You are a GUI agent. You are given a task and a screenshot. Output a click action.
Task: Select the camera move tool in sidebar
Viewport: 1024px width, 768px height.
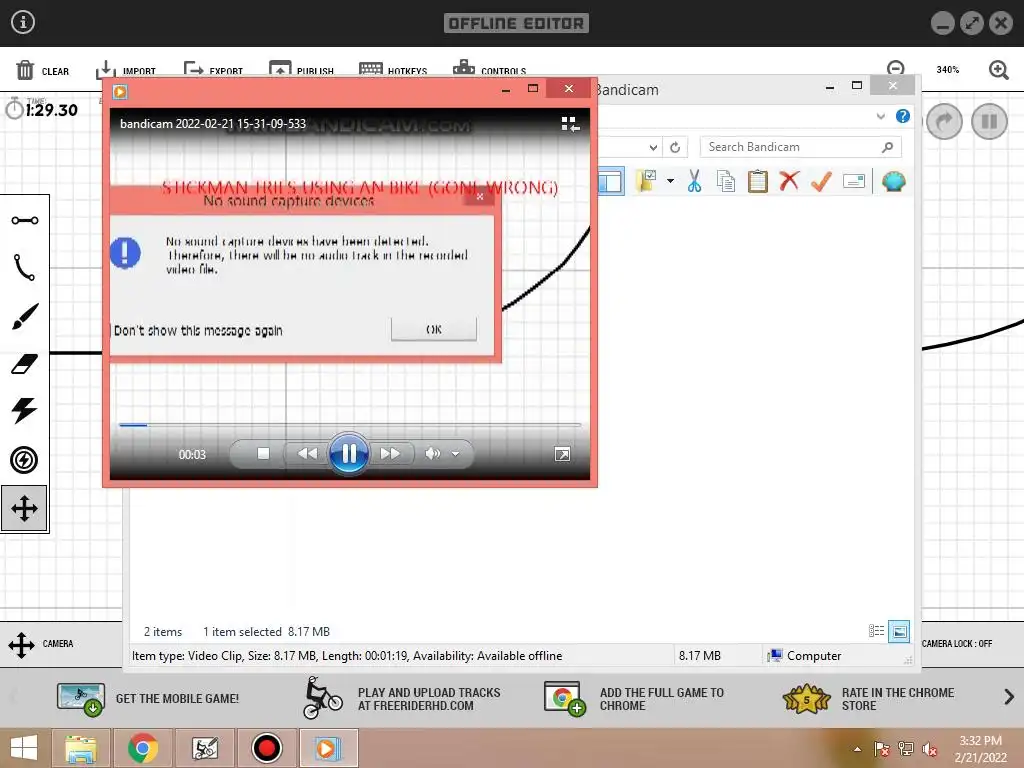pyautogui.click(x=24, y=508)
